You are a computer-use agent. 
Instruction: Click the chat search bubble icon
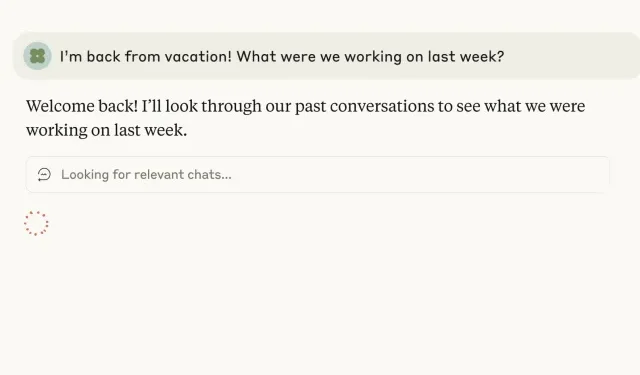pos(44,175)
